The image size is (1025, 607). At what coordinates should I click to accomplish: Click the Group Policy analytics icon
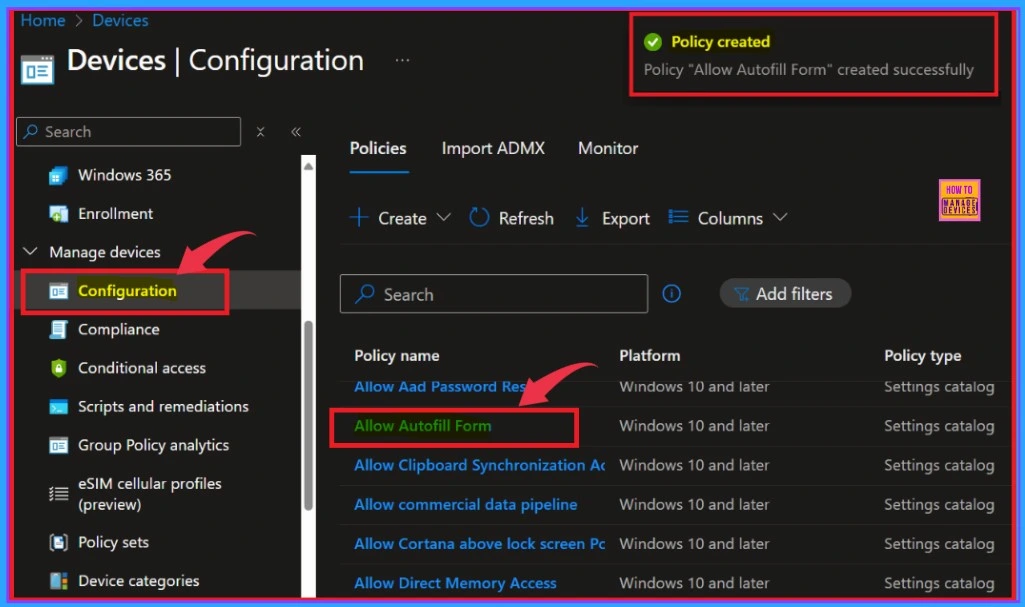coord(58,445)
